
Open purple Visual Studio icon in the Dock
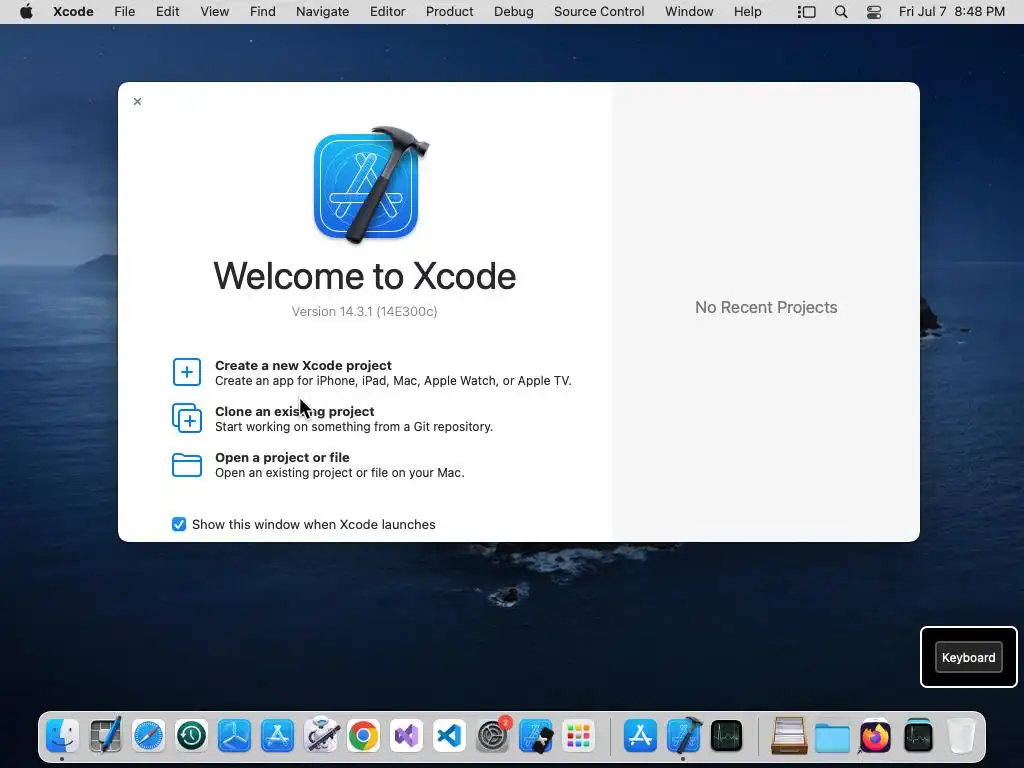point(406,736)
